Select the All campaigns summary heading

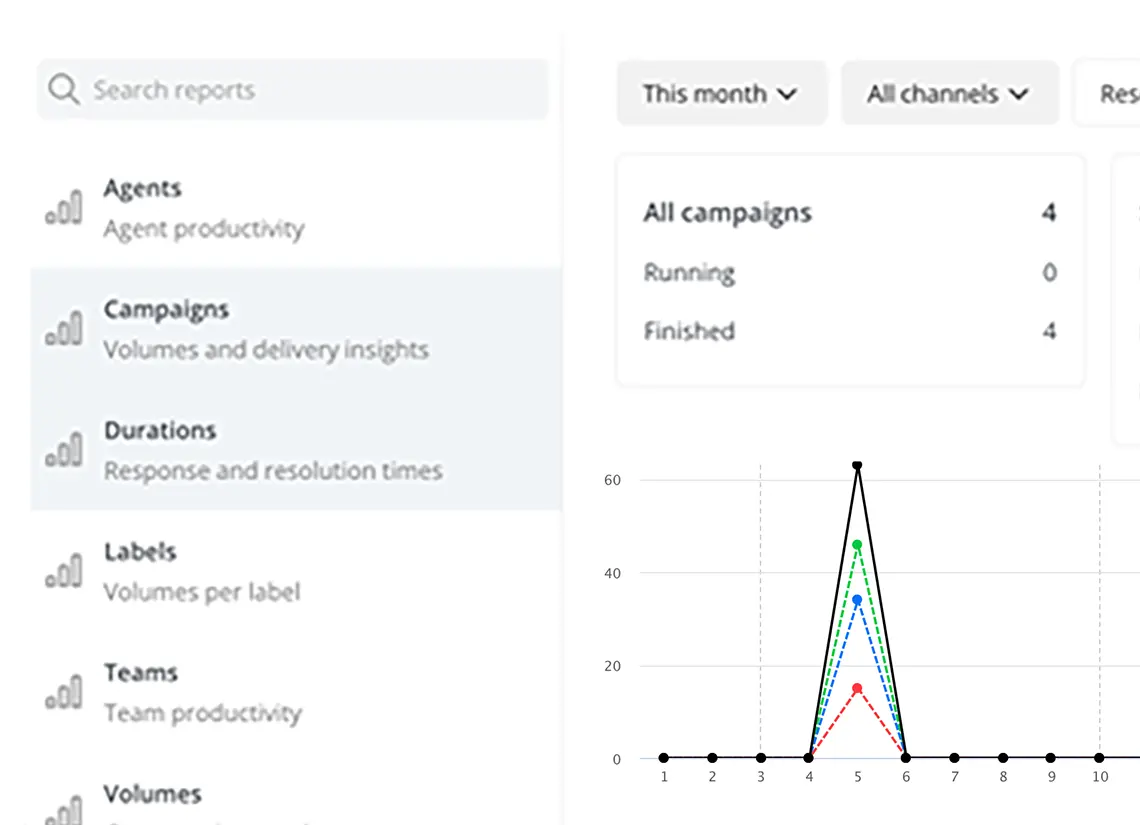(x=727, y=213)
